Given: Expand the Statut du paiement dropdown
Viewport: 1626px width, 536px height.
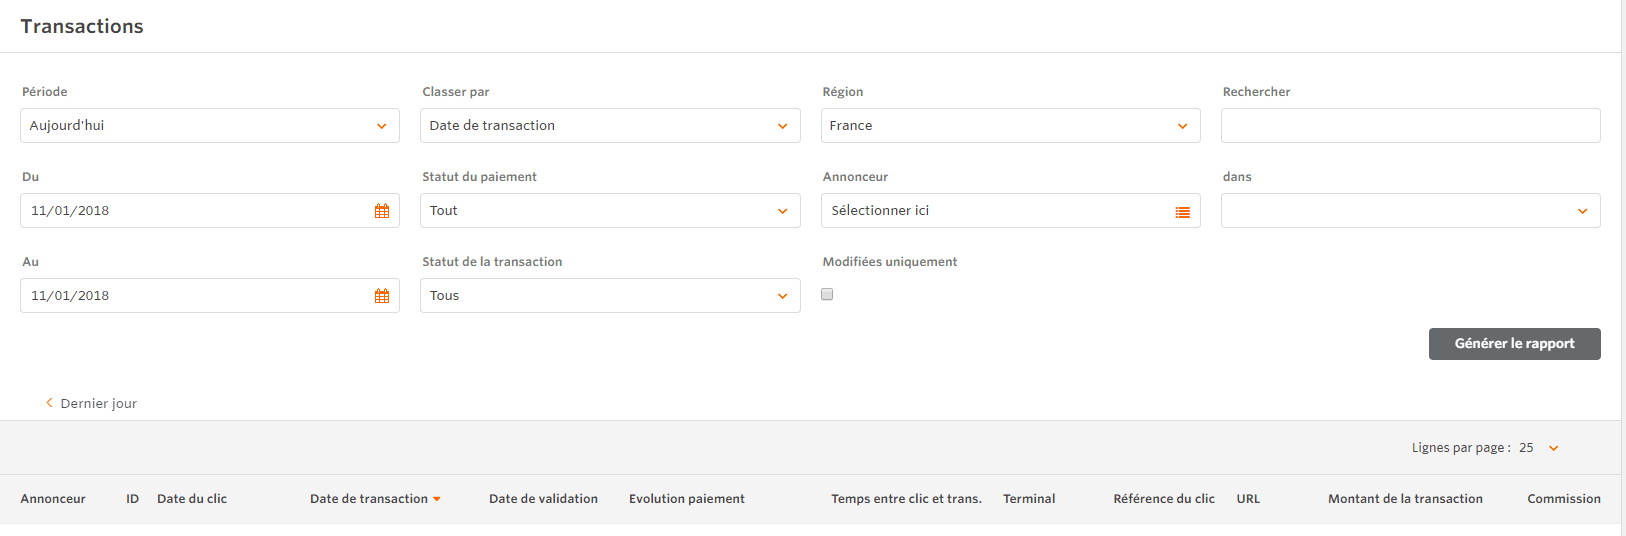Looking at the screenshot, I should point(610,211).
